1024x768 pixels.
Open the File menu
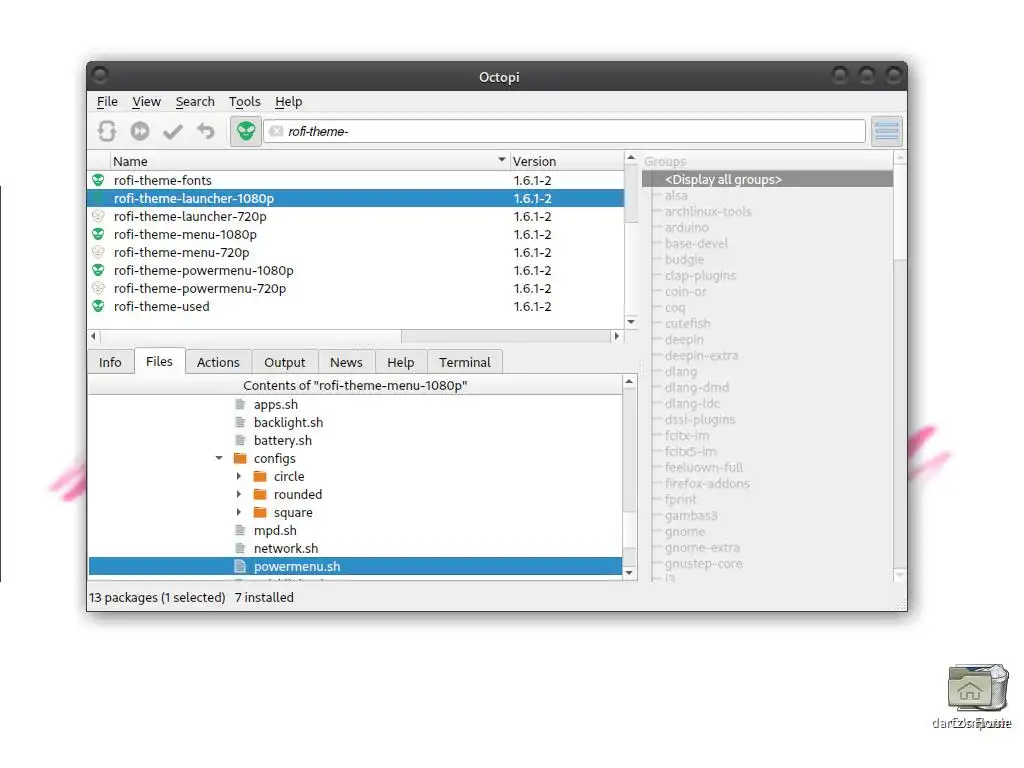[107, 101]
